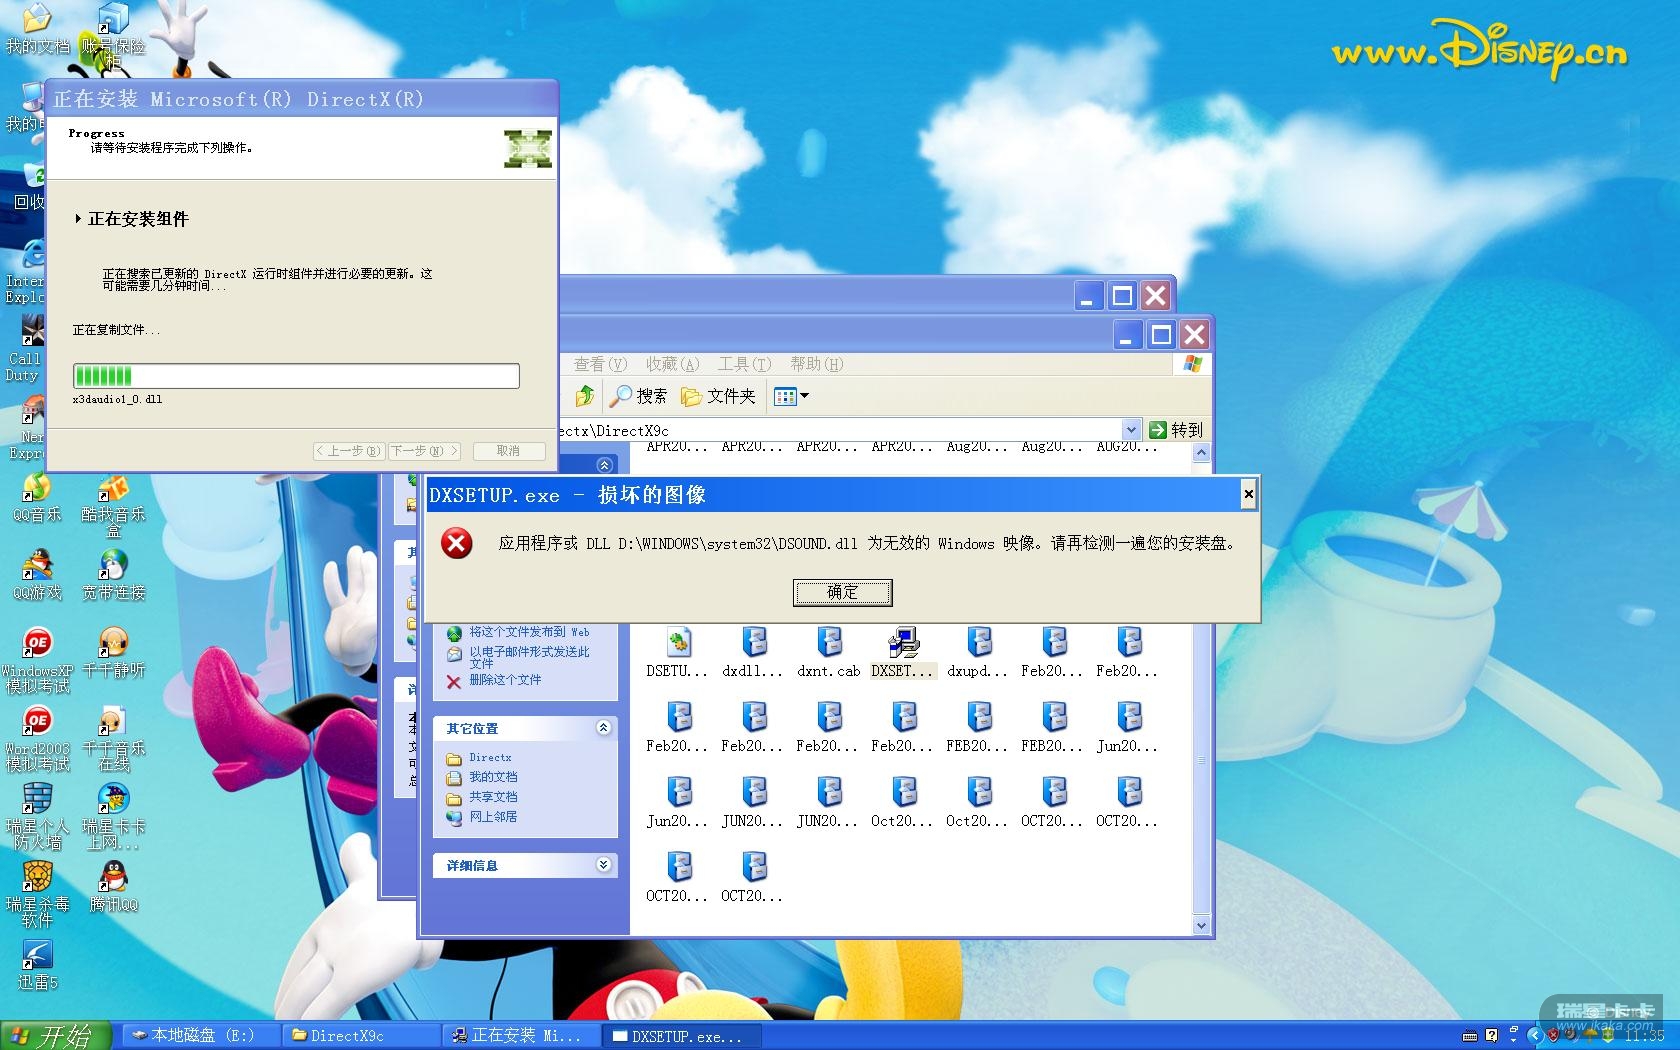This screenshot has width=1680, height=1050.
Task: Toggle the 文件夹 pane button
Action: [718, 396]
